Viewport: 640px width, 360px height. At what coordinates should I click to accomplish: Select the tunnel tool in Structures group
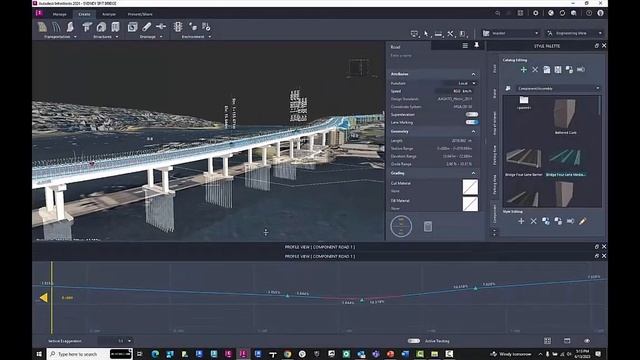point(101,27)
